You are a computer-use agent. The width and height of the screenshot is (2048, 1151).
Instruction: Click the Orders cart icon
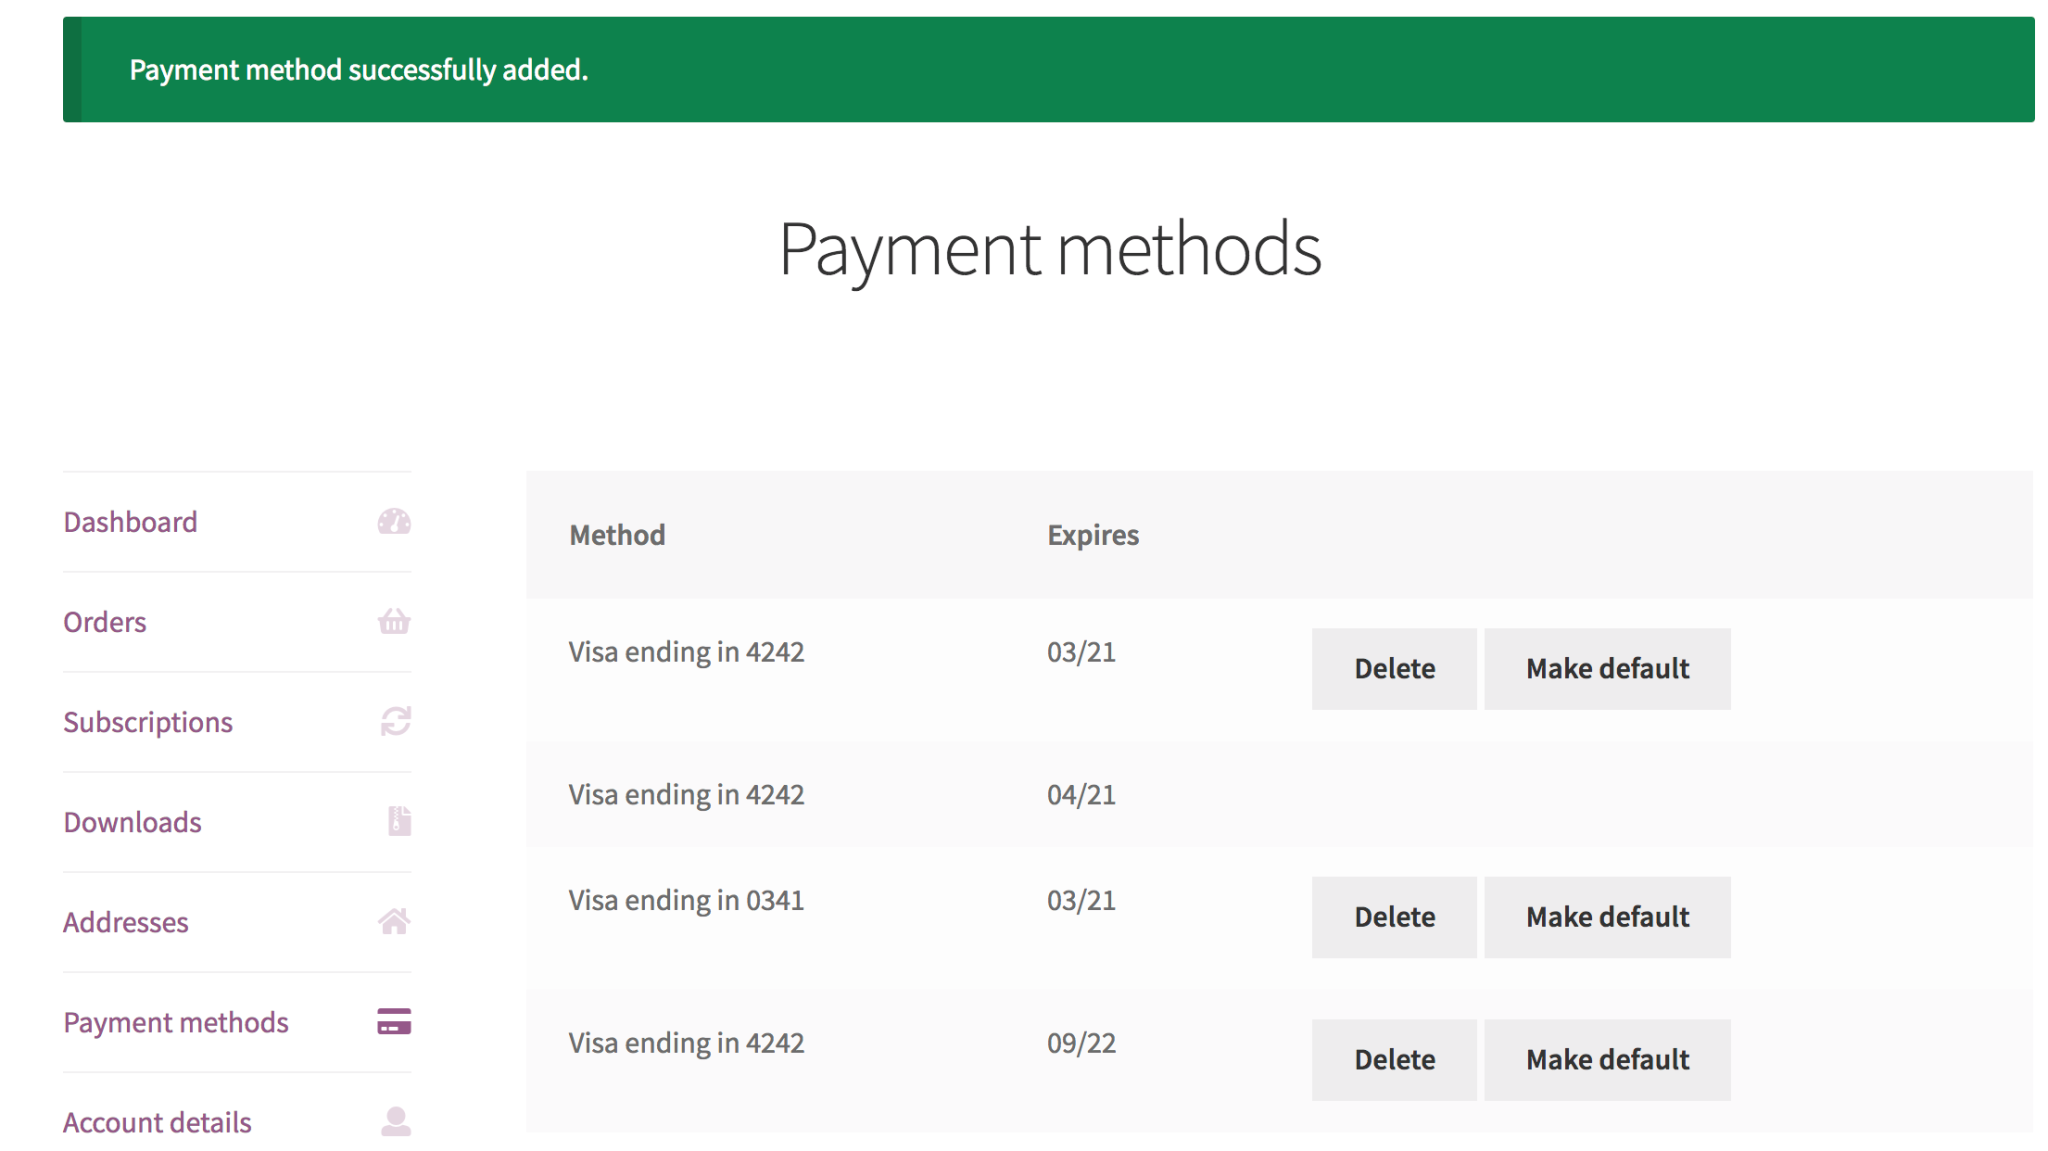pyautogui.click(x=394, y=621)
